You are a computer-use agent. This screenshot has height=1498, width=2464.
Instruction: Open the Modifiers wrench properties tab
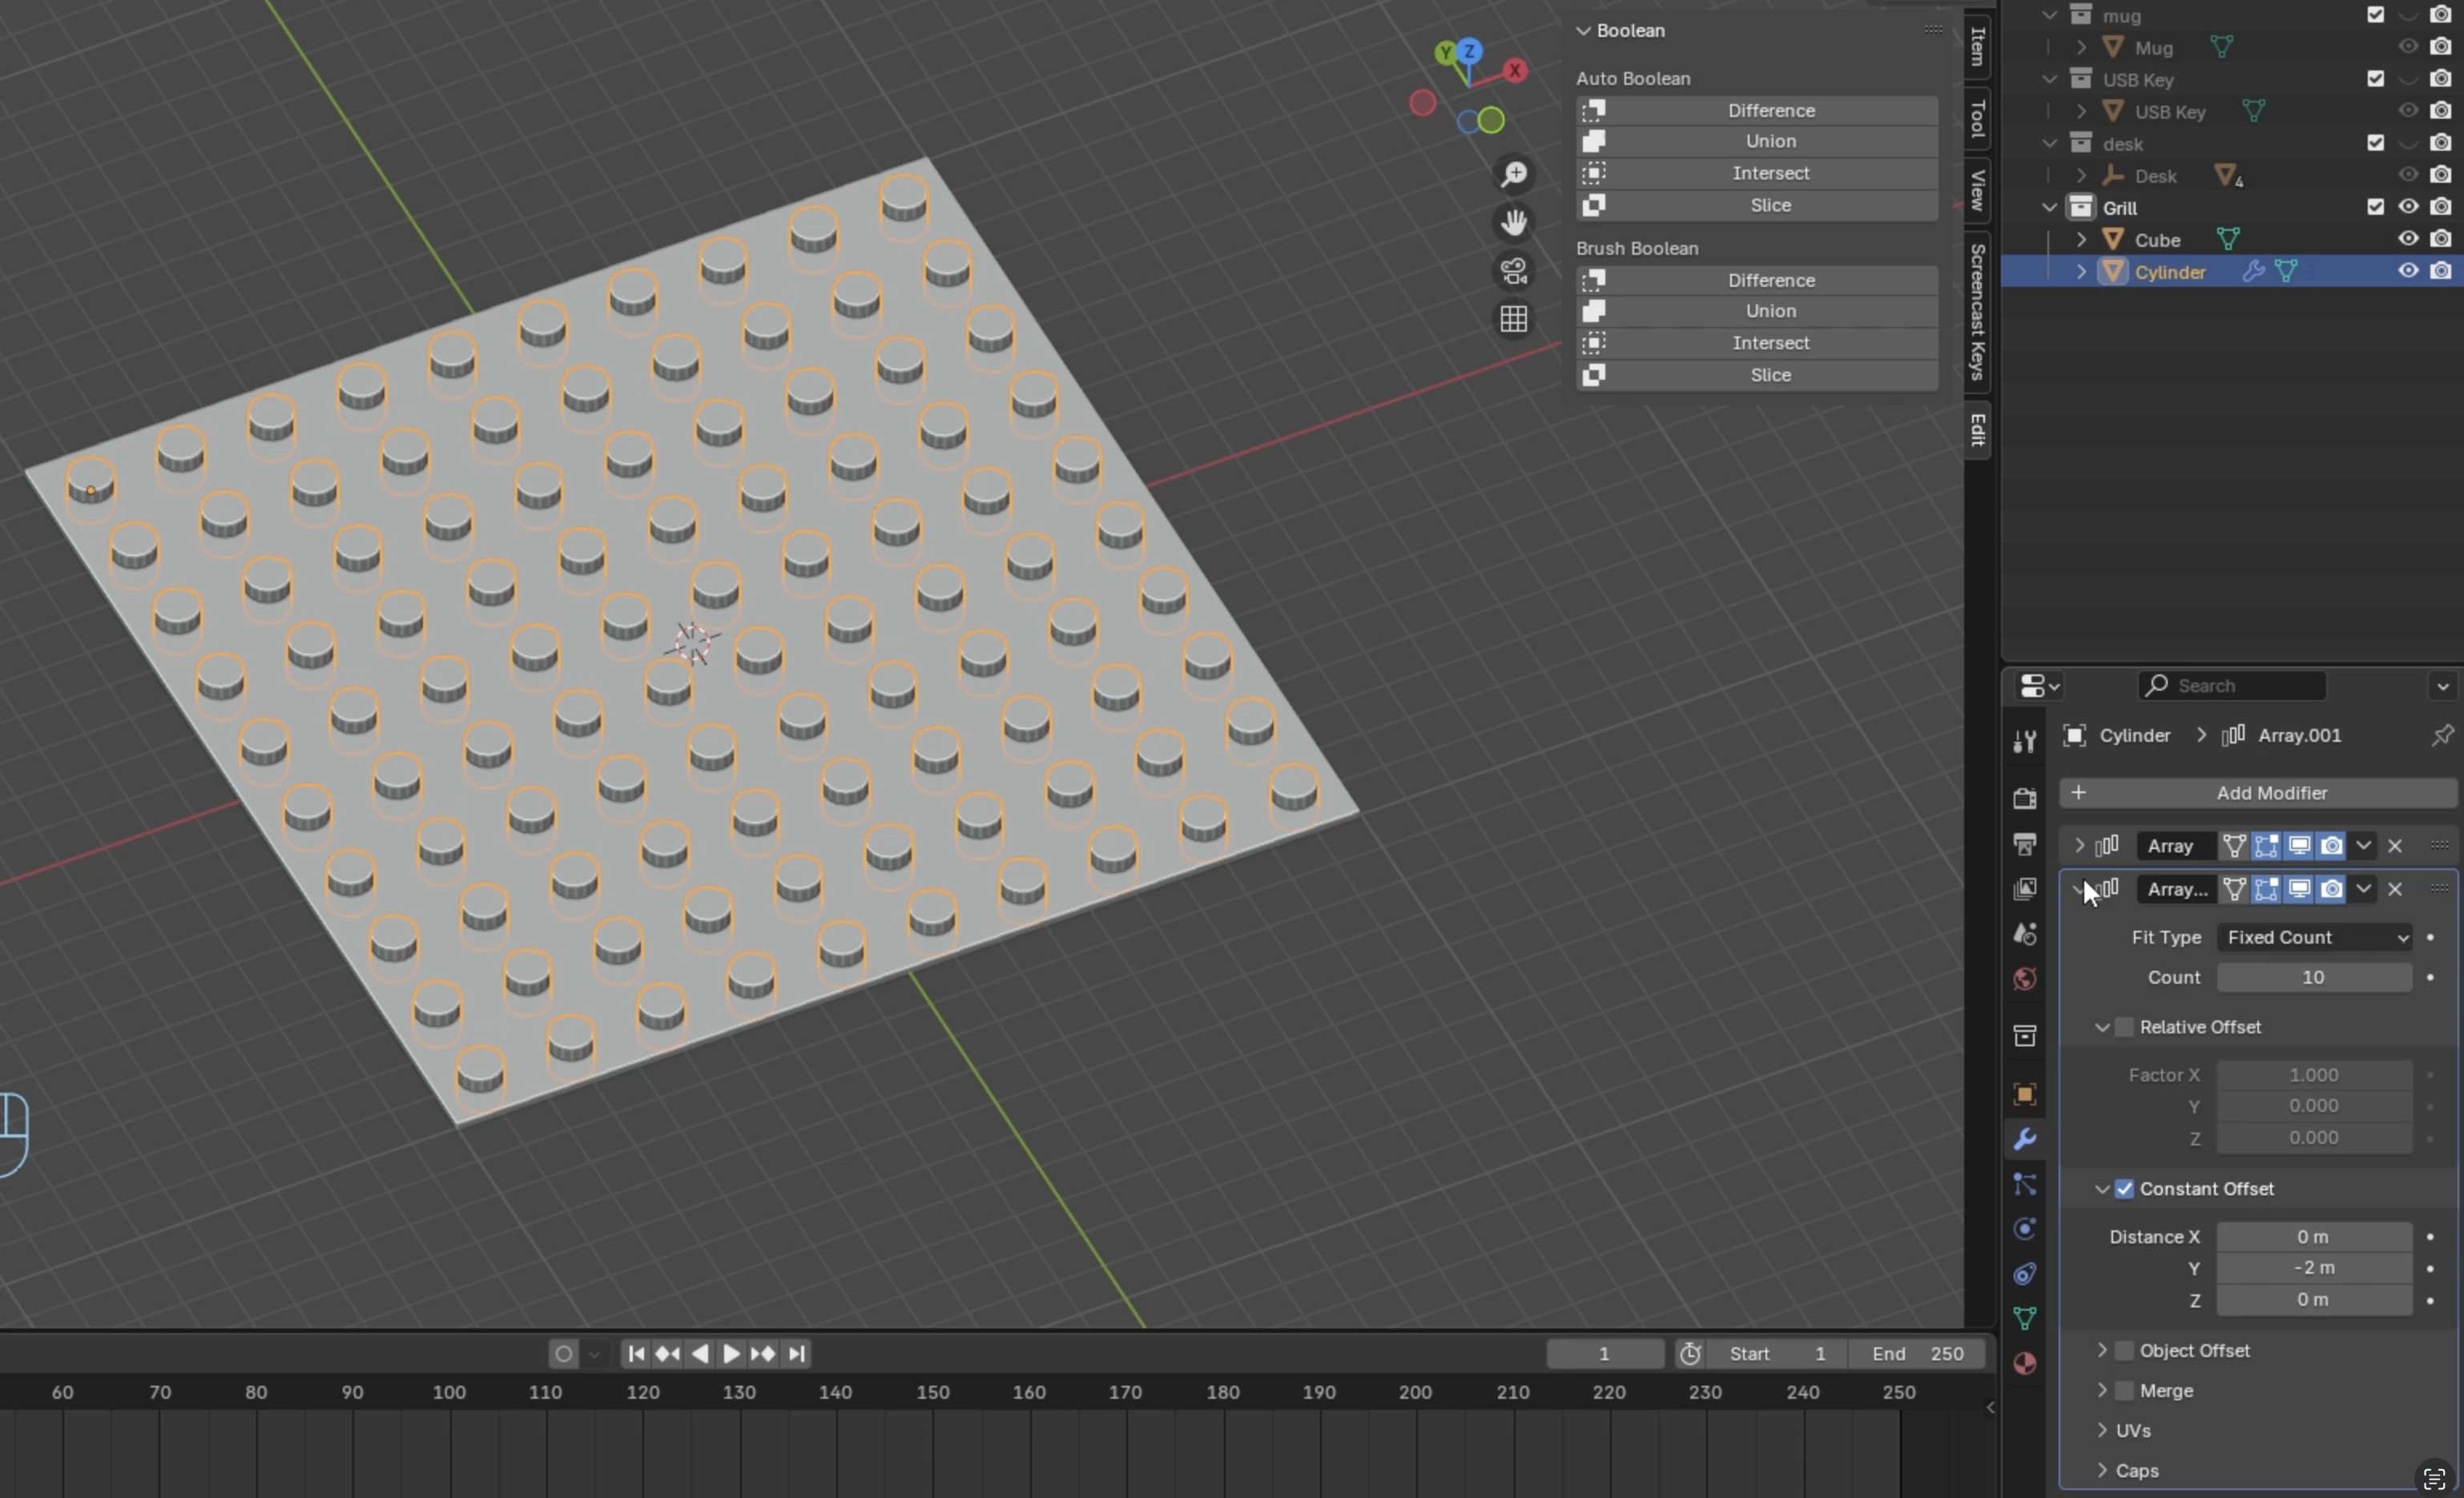point(2025,1139)
